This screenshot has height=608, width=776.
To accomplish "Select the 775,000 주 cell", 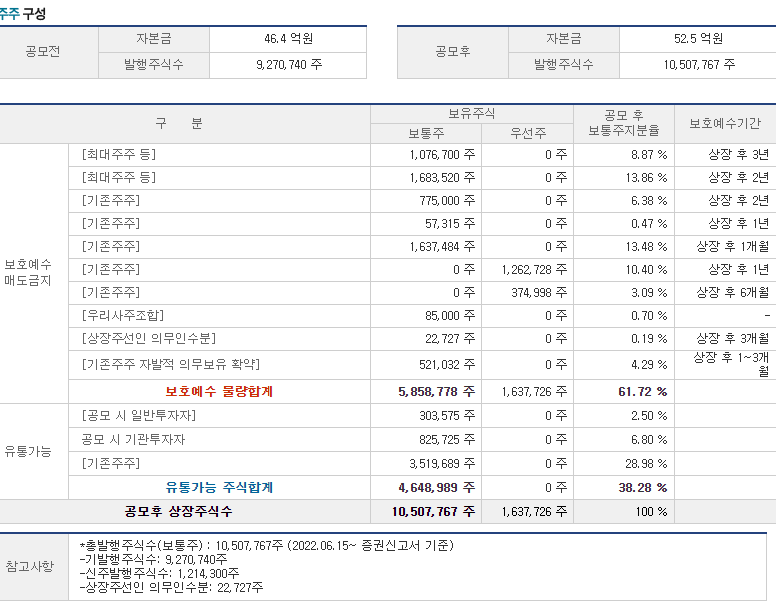I will [426, 200].
